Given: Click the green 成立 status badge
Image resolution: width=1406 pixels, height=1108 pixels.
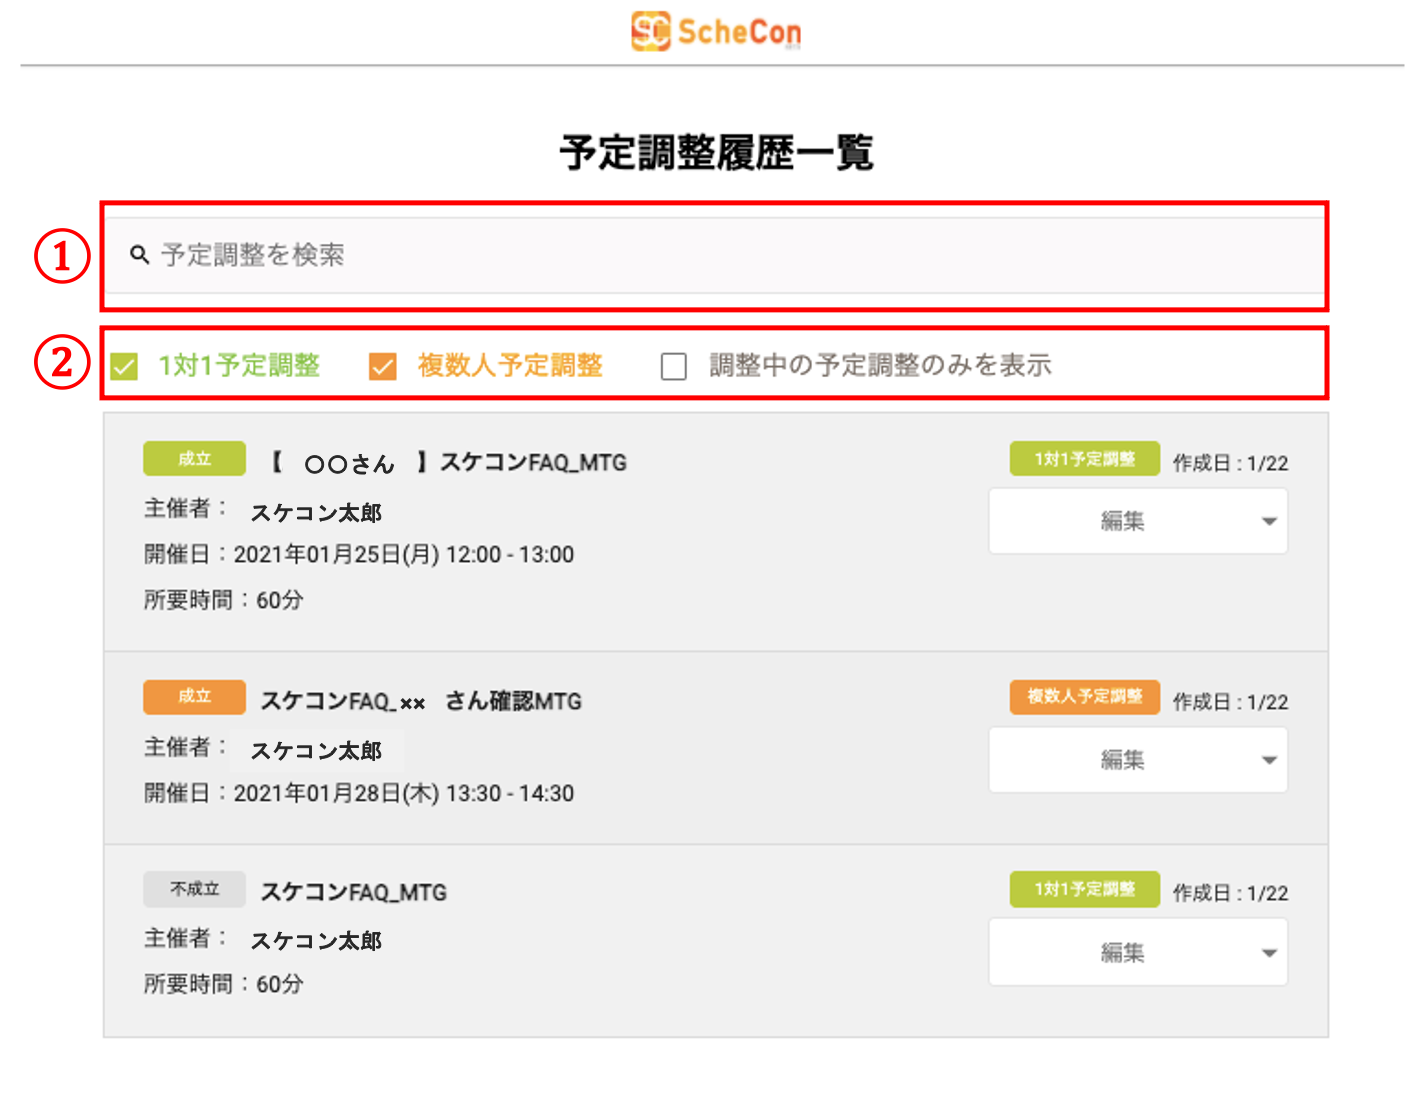Looking at the screenshot, I should (194, 459).
